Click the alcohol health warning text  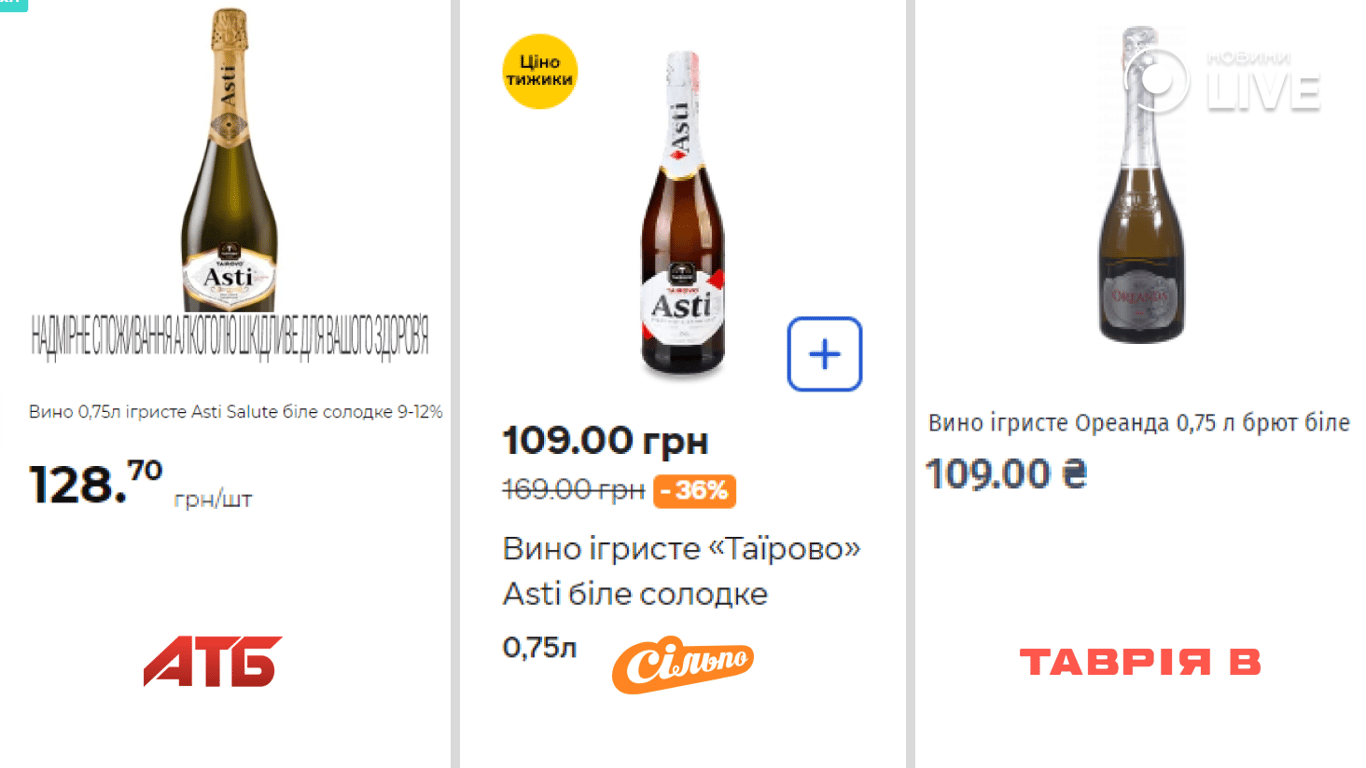pyautogui.click(x=231, y=339)
